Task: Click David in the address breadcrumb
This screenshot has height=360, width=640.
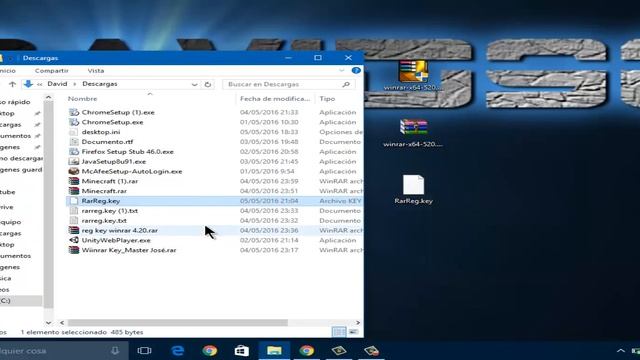Action: [x=57, y=84]
